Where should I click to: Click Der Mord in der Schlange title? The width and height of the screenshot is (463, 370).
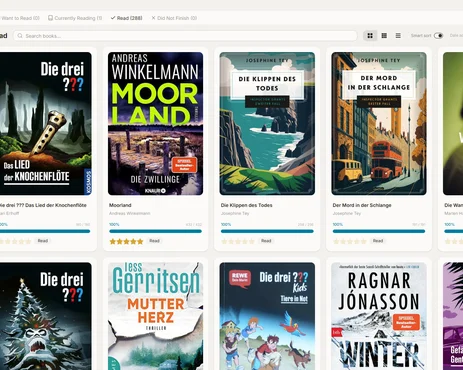click(362, 205)
